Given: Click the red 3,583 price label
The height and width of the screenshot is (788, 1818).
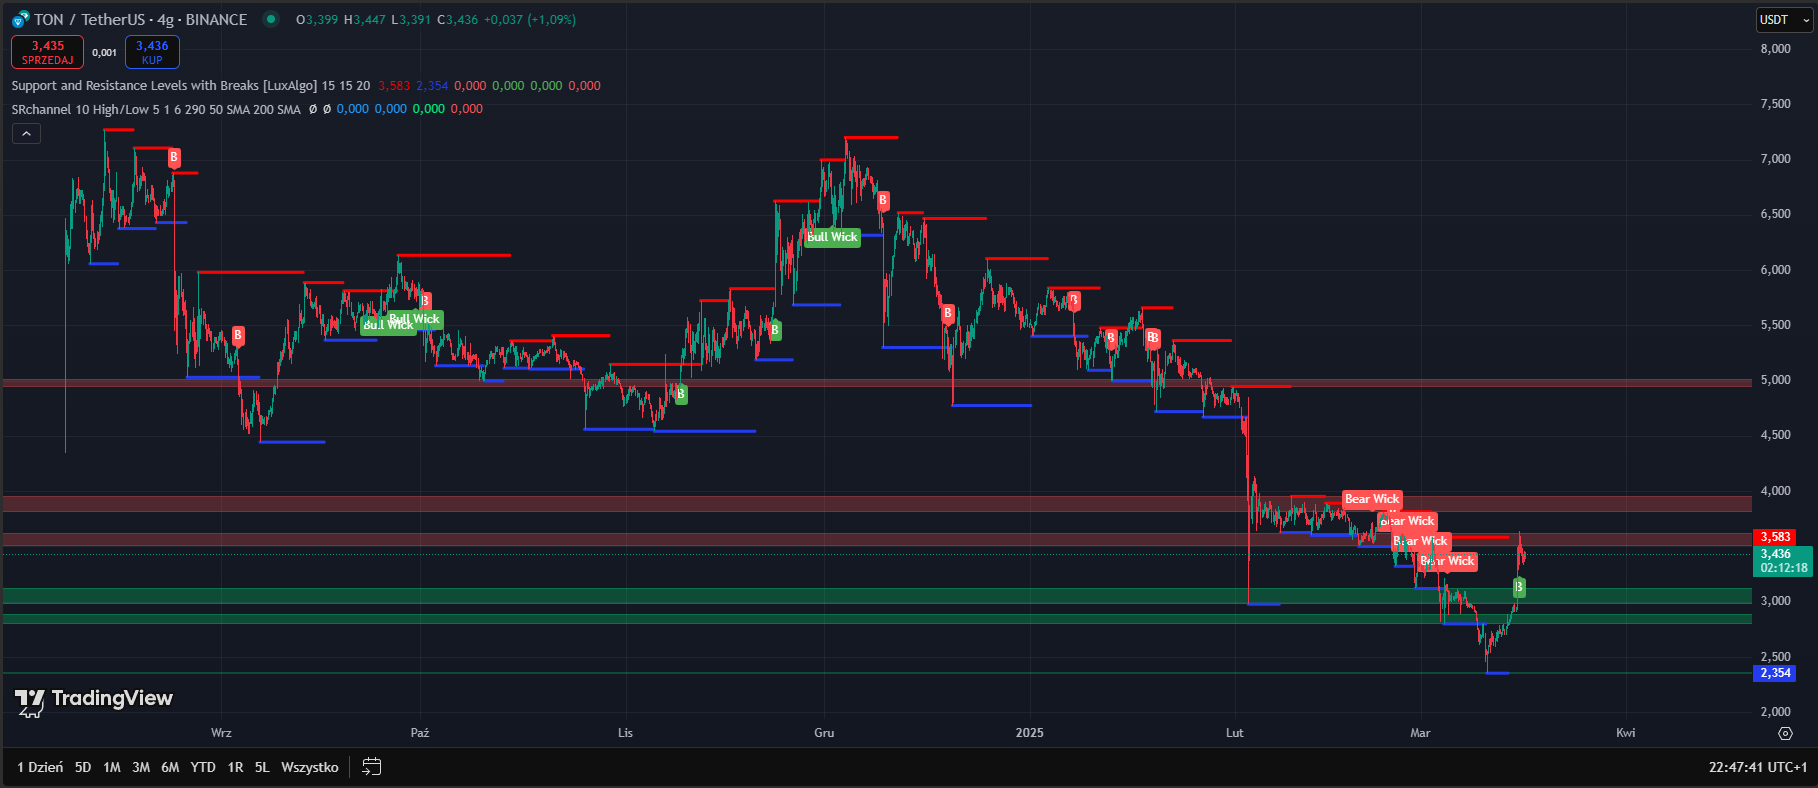Looking at the screenshot, I should [x=1775, y=537].
